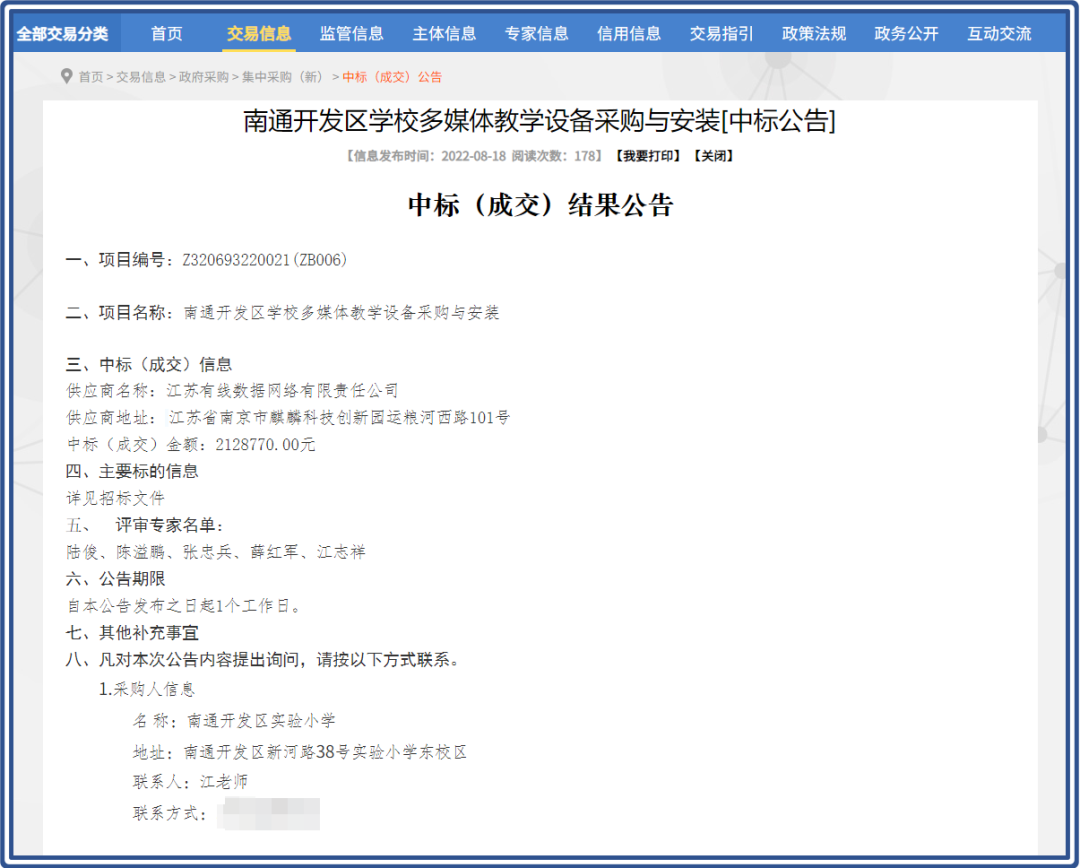Click the 八、凡对本次公告内容提出询问 line

click(x=262, y=660)
